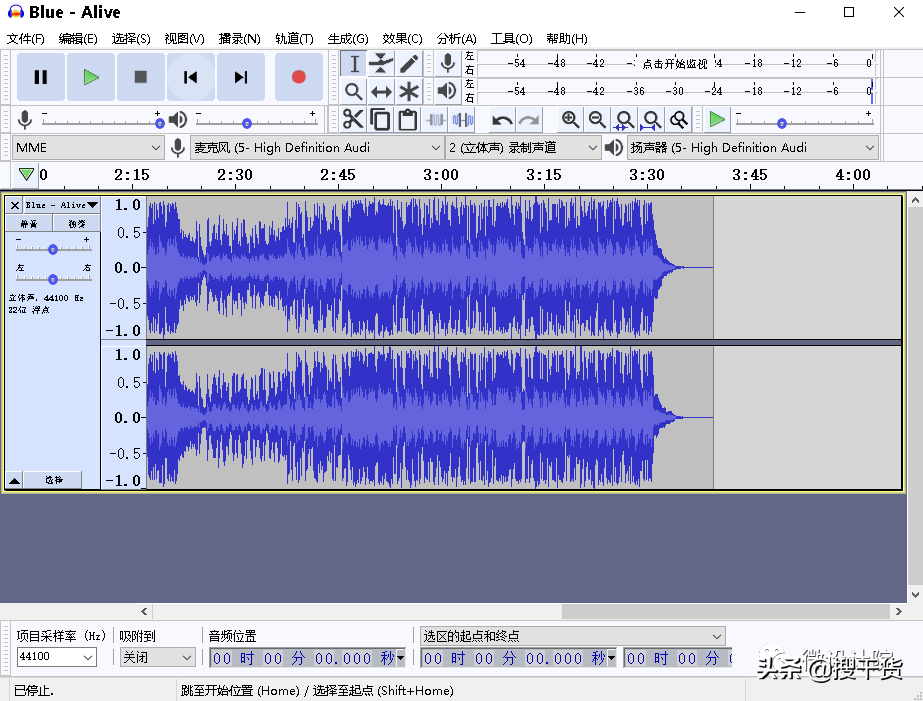Open the Blue - Alive track menu

pos(61,205)
